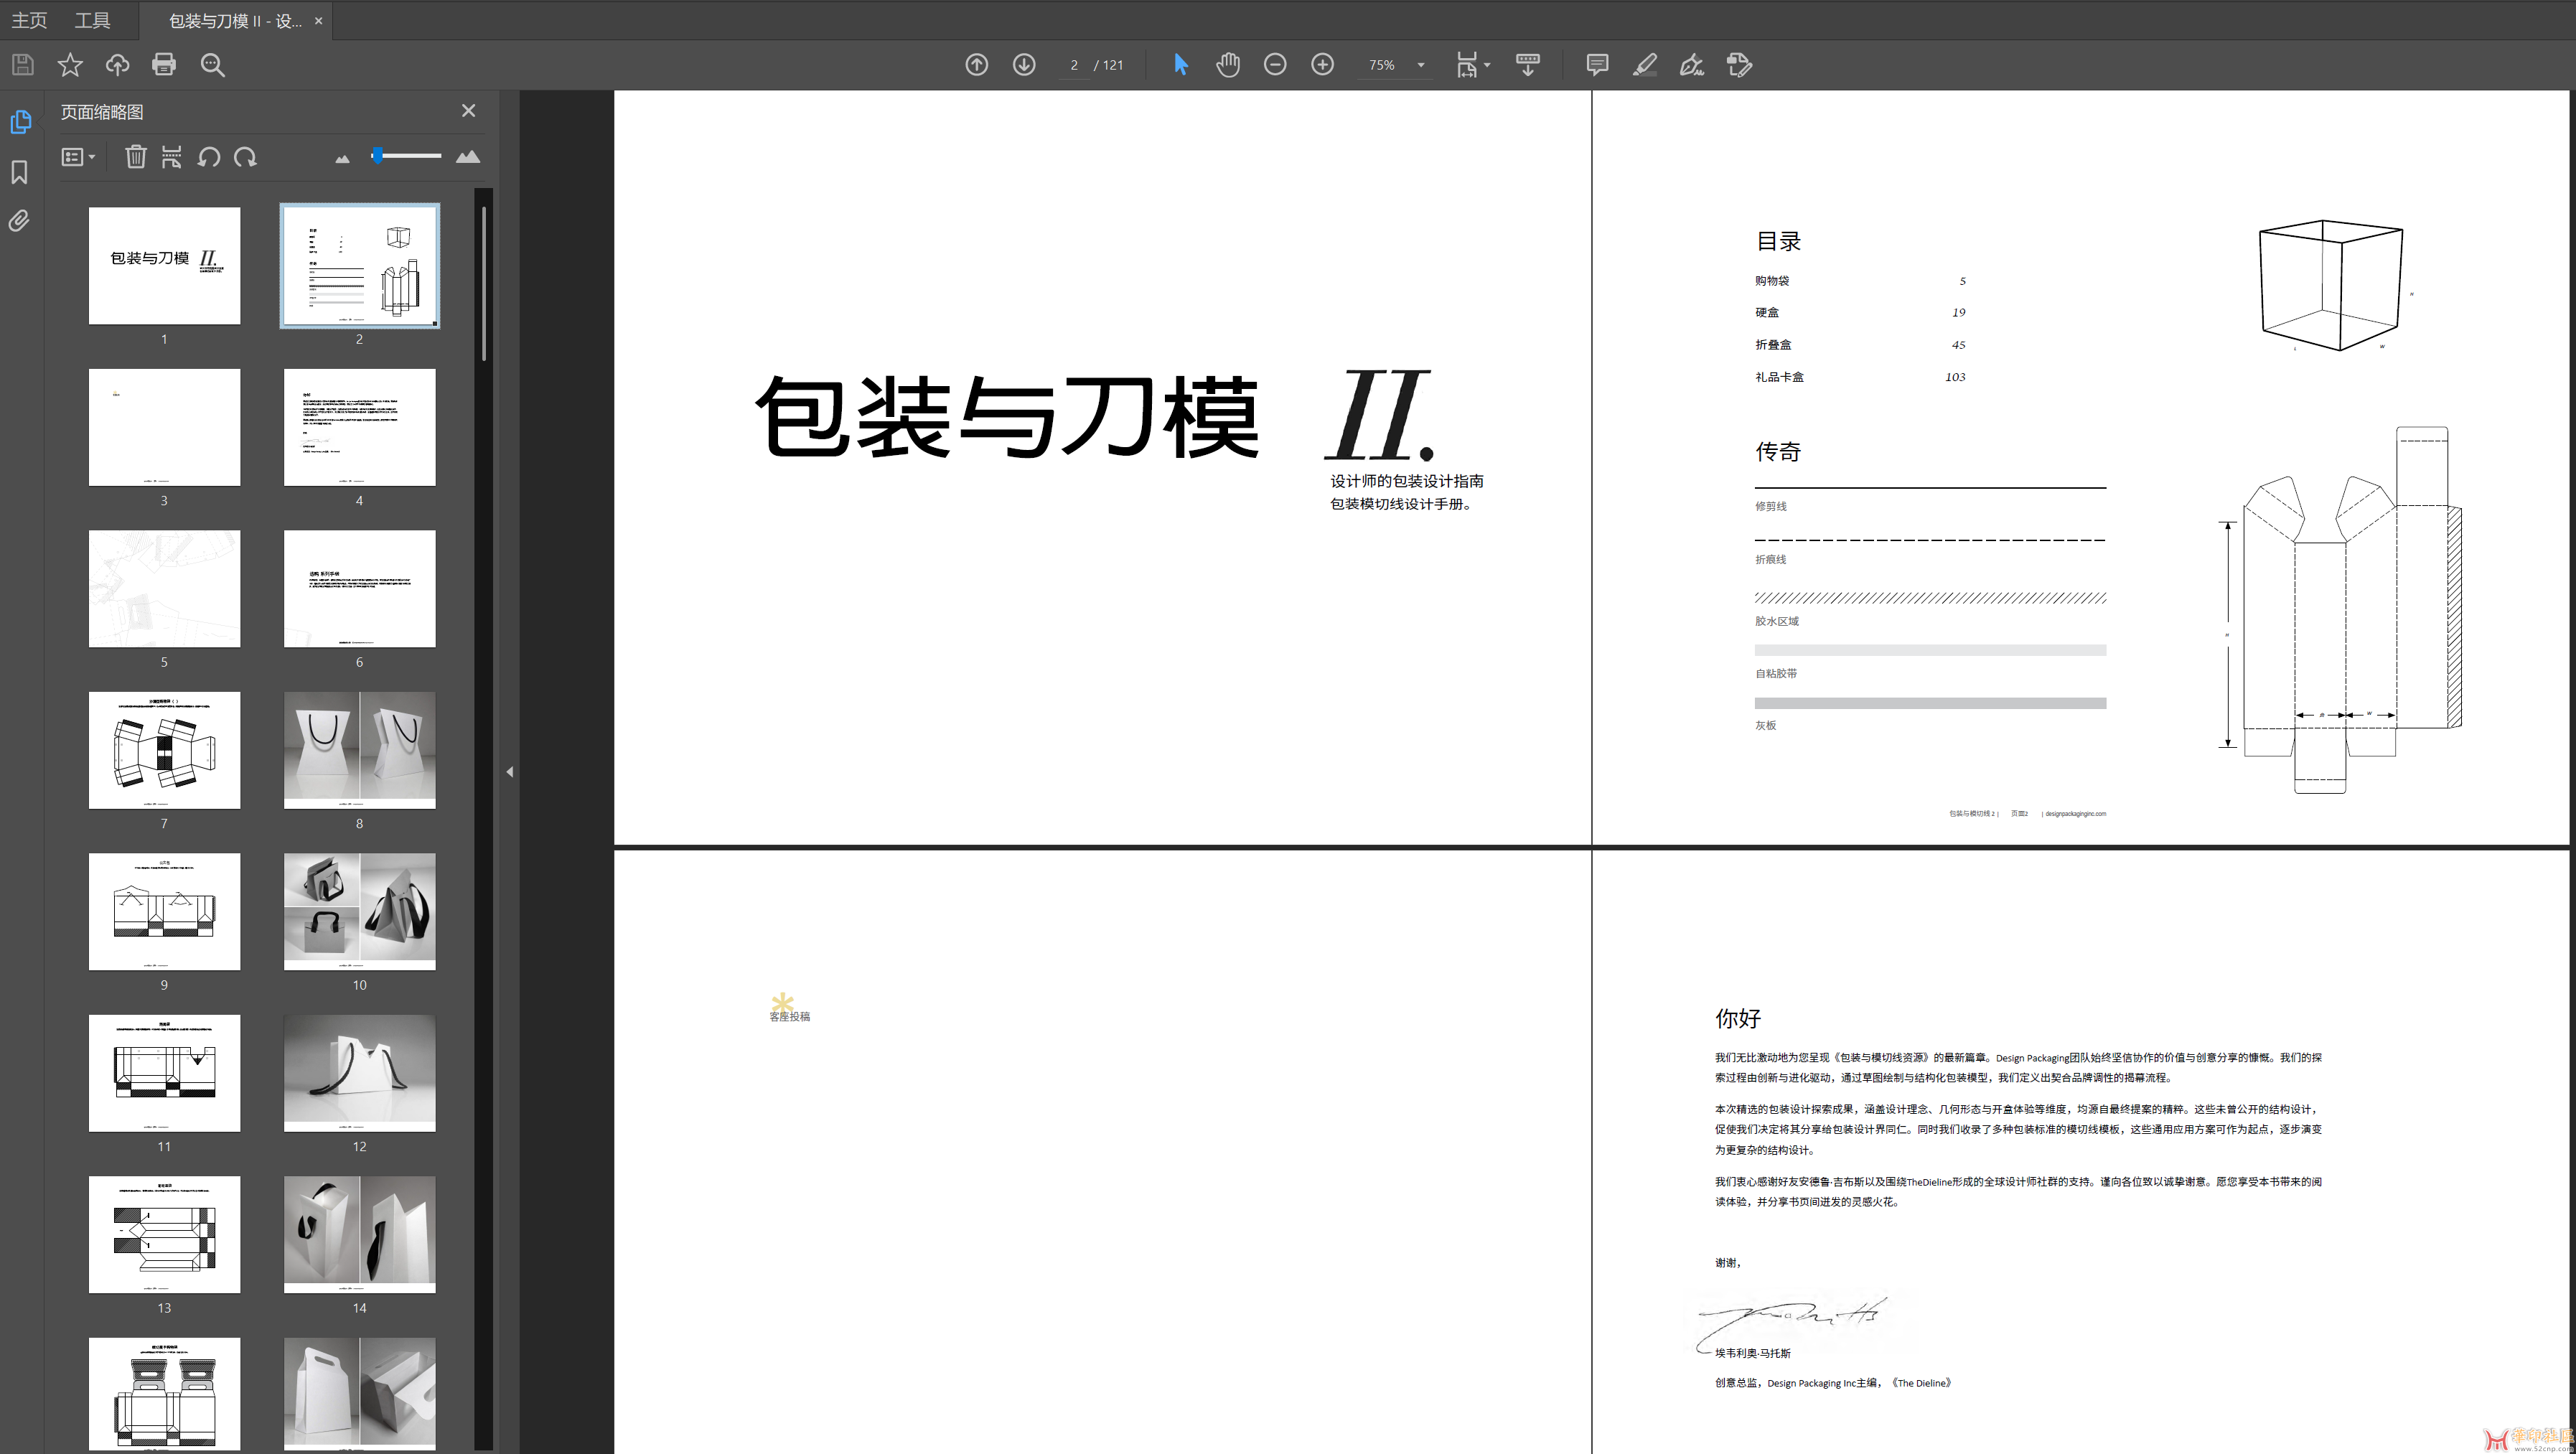Click the extract pages icon
Viewport: 2576px width, 1454px height.
pos(172,157)
